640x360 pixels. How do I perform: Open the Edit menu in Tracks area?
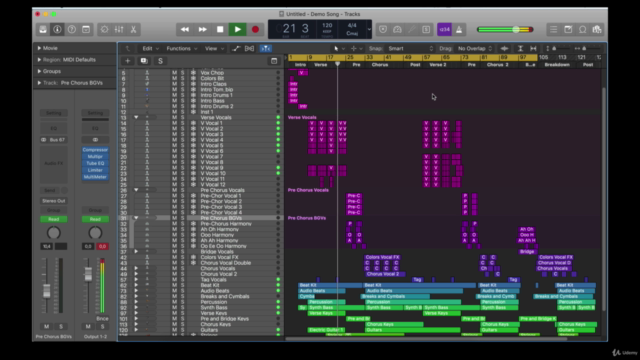150,49
